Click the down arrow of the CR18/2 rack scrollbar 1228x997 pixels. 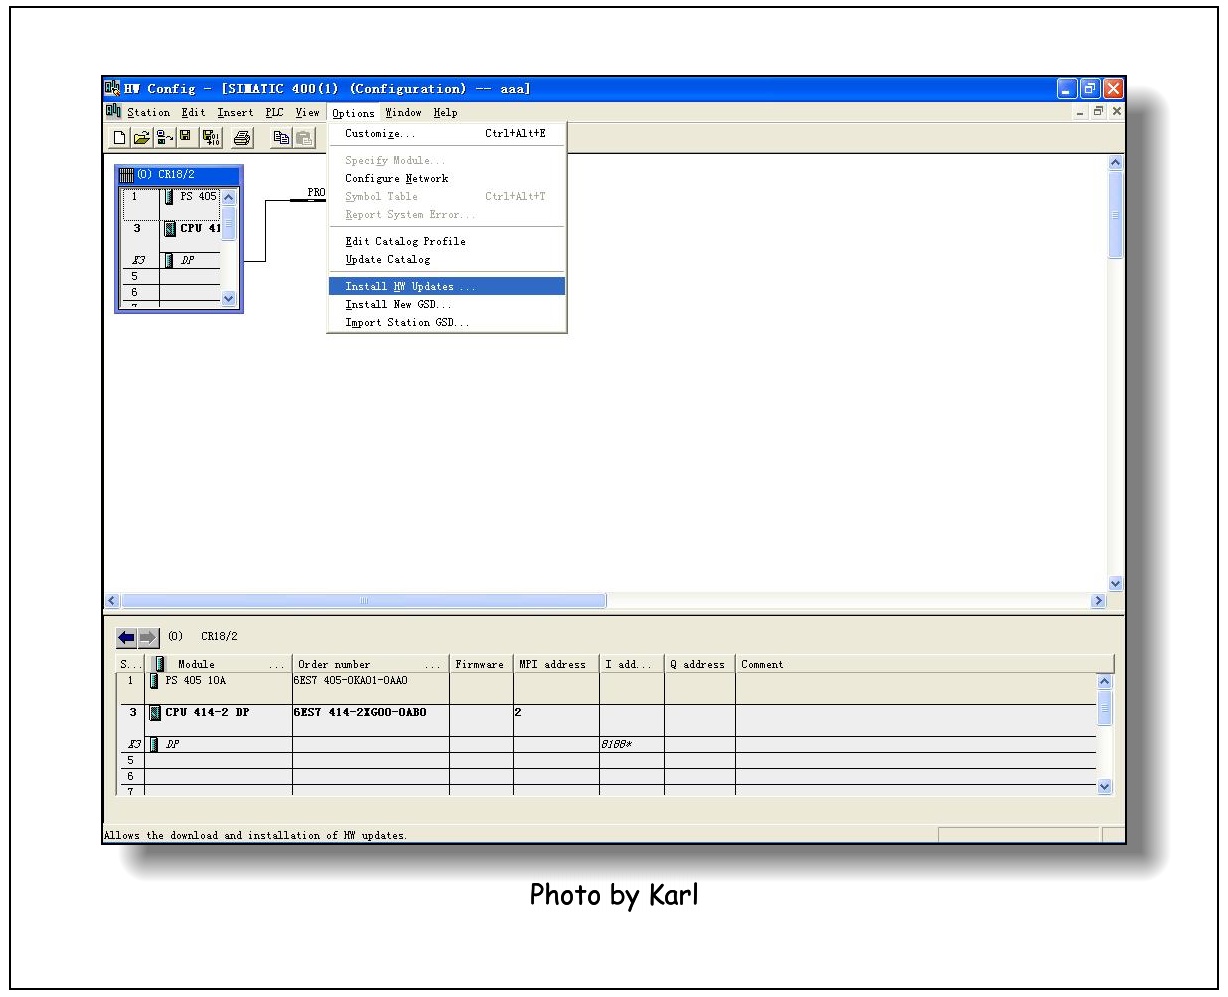click(x=229, y=297)
